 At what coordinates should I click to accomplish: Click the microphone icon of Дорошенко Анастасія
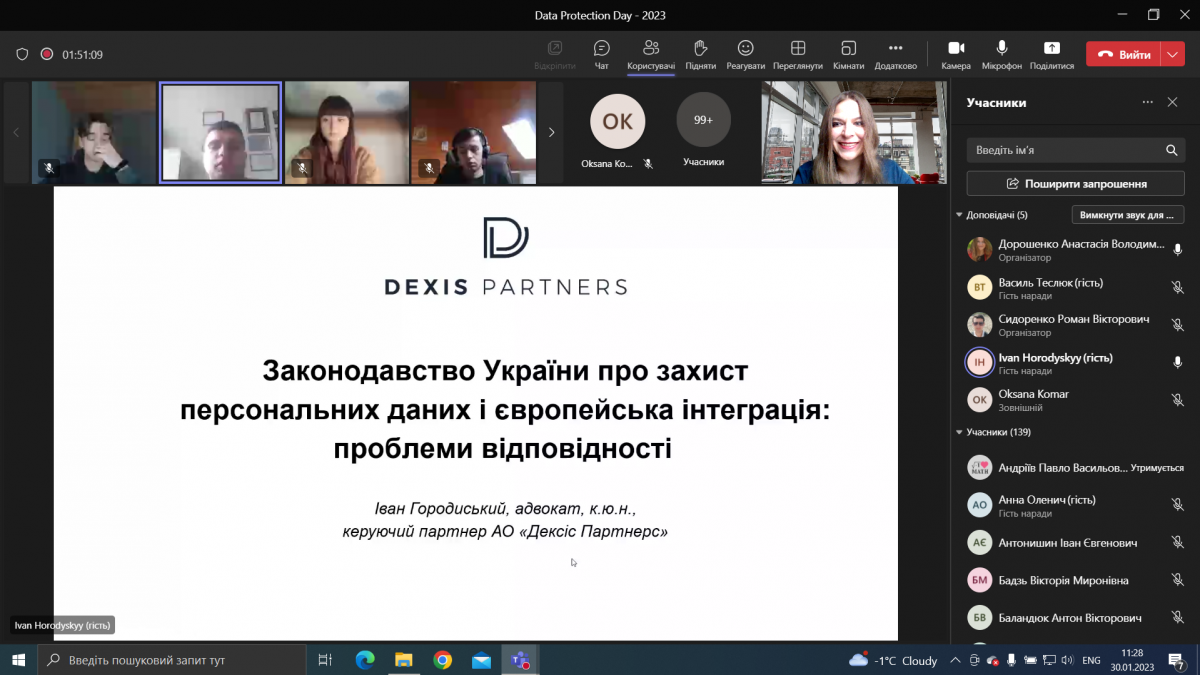click(x=1177, y=250)
